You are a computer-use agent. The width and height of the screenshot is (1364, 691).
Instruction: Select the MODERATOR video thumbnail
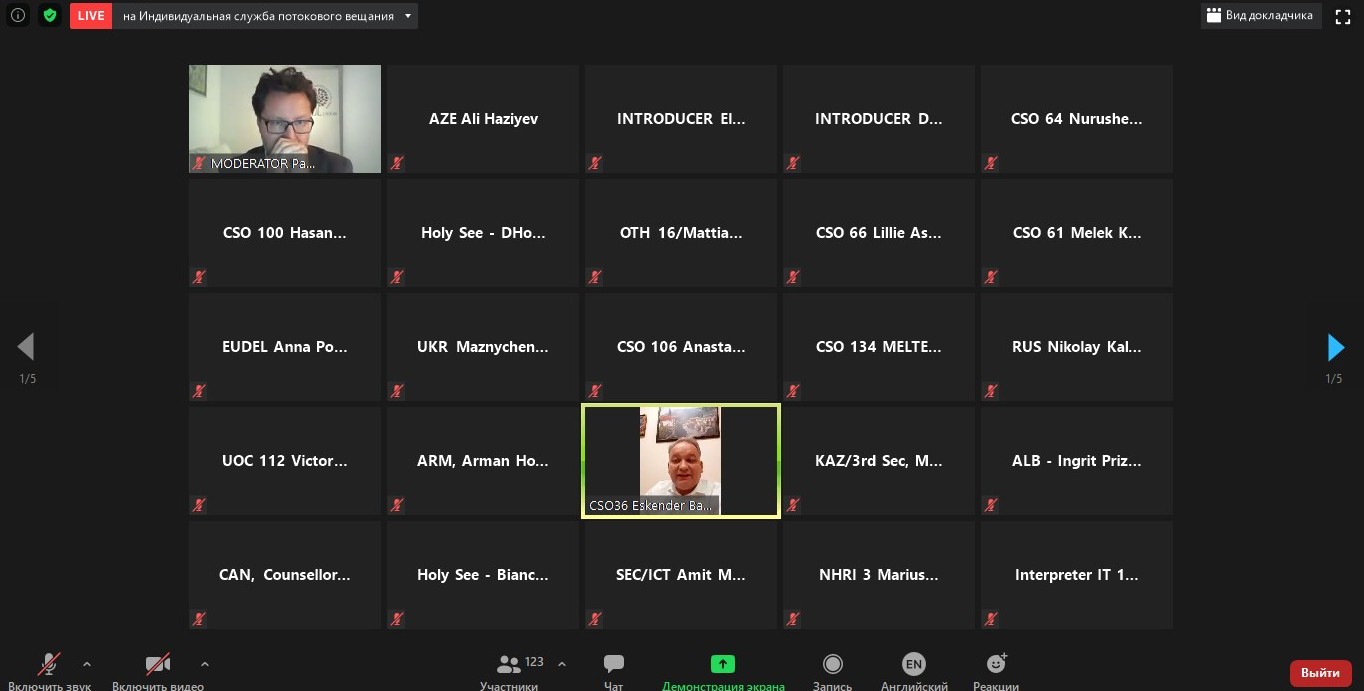pyautogui.click(x=285, y=119)
